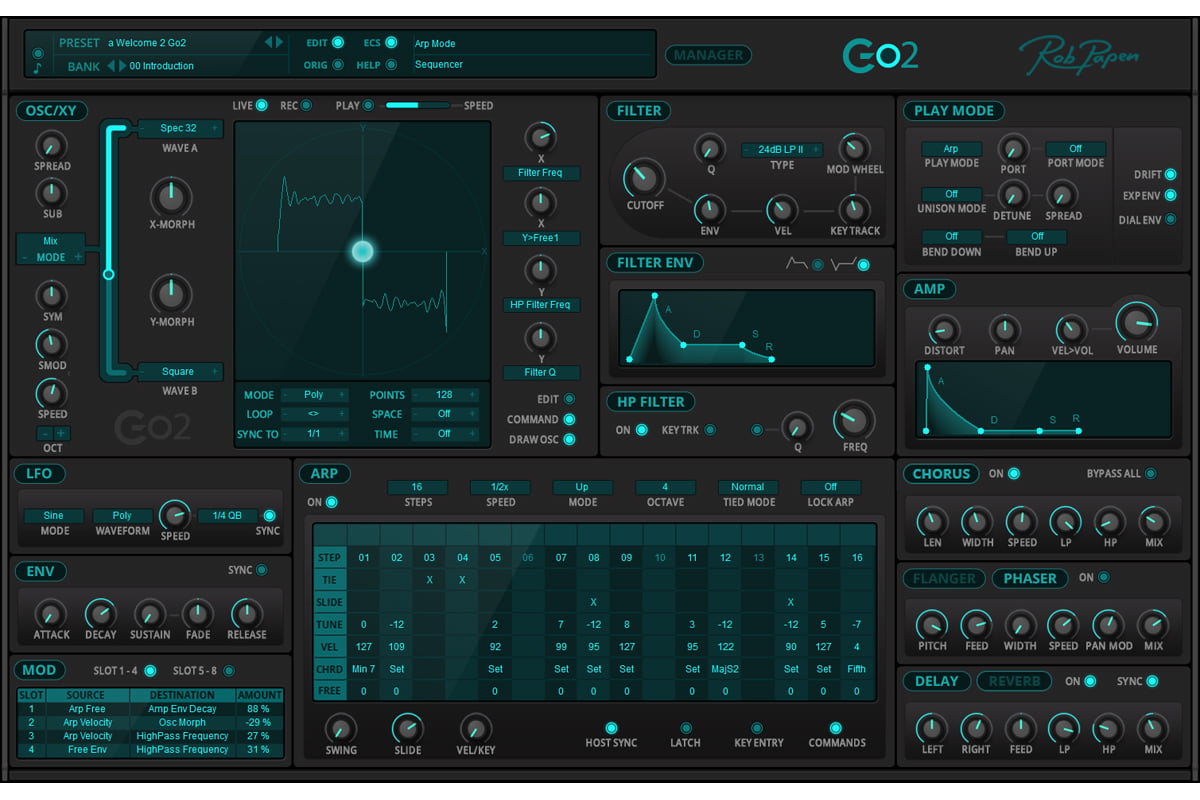Switch to the Flanger tab
Screen dimensions: 1200x800
(x=945, y=578)
